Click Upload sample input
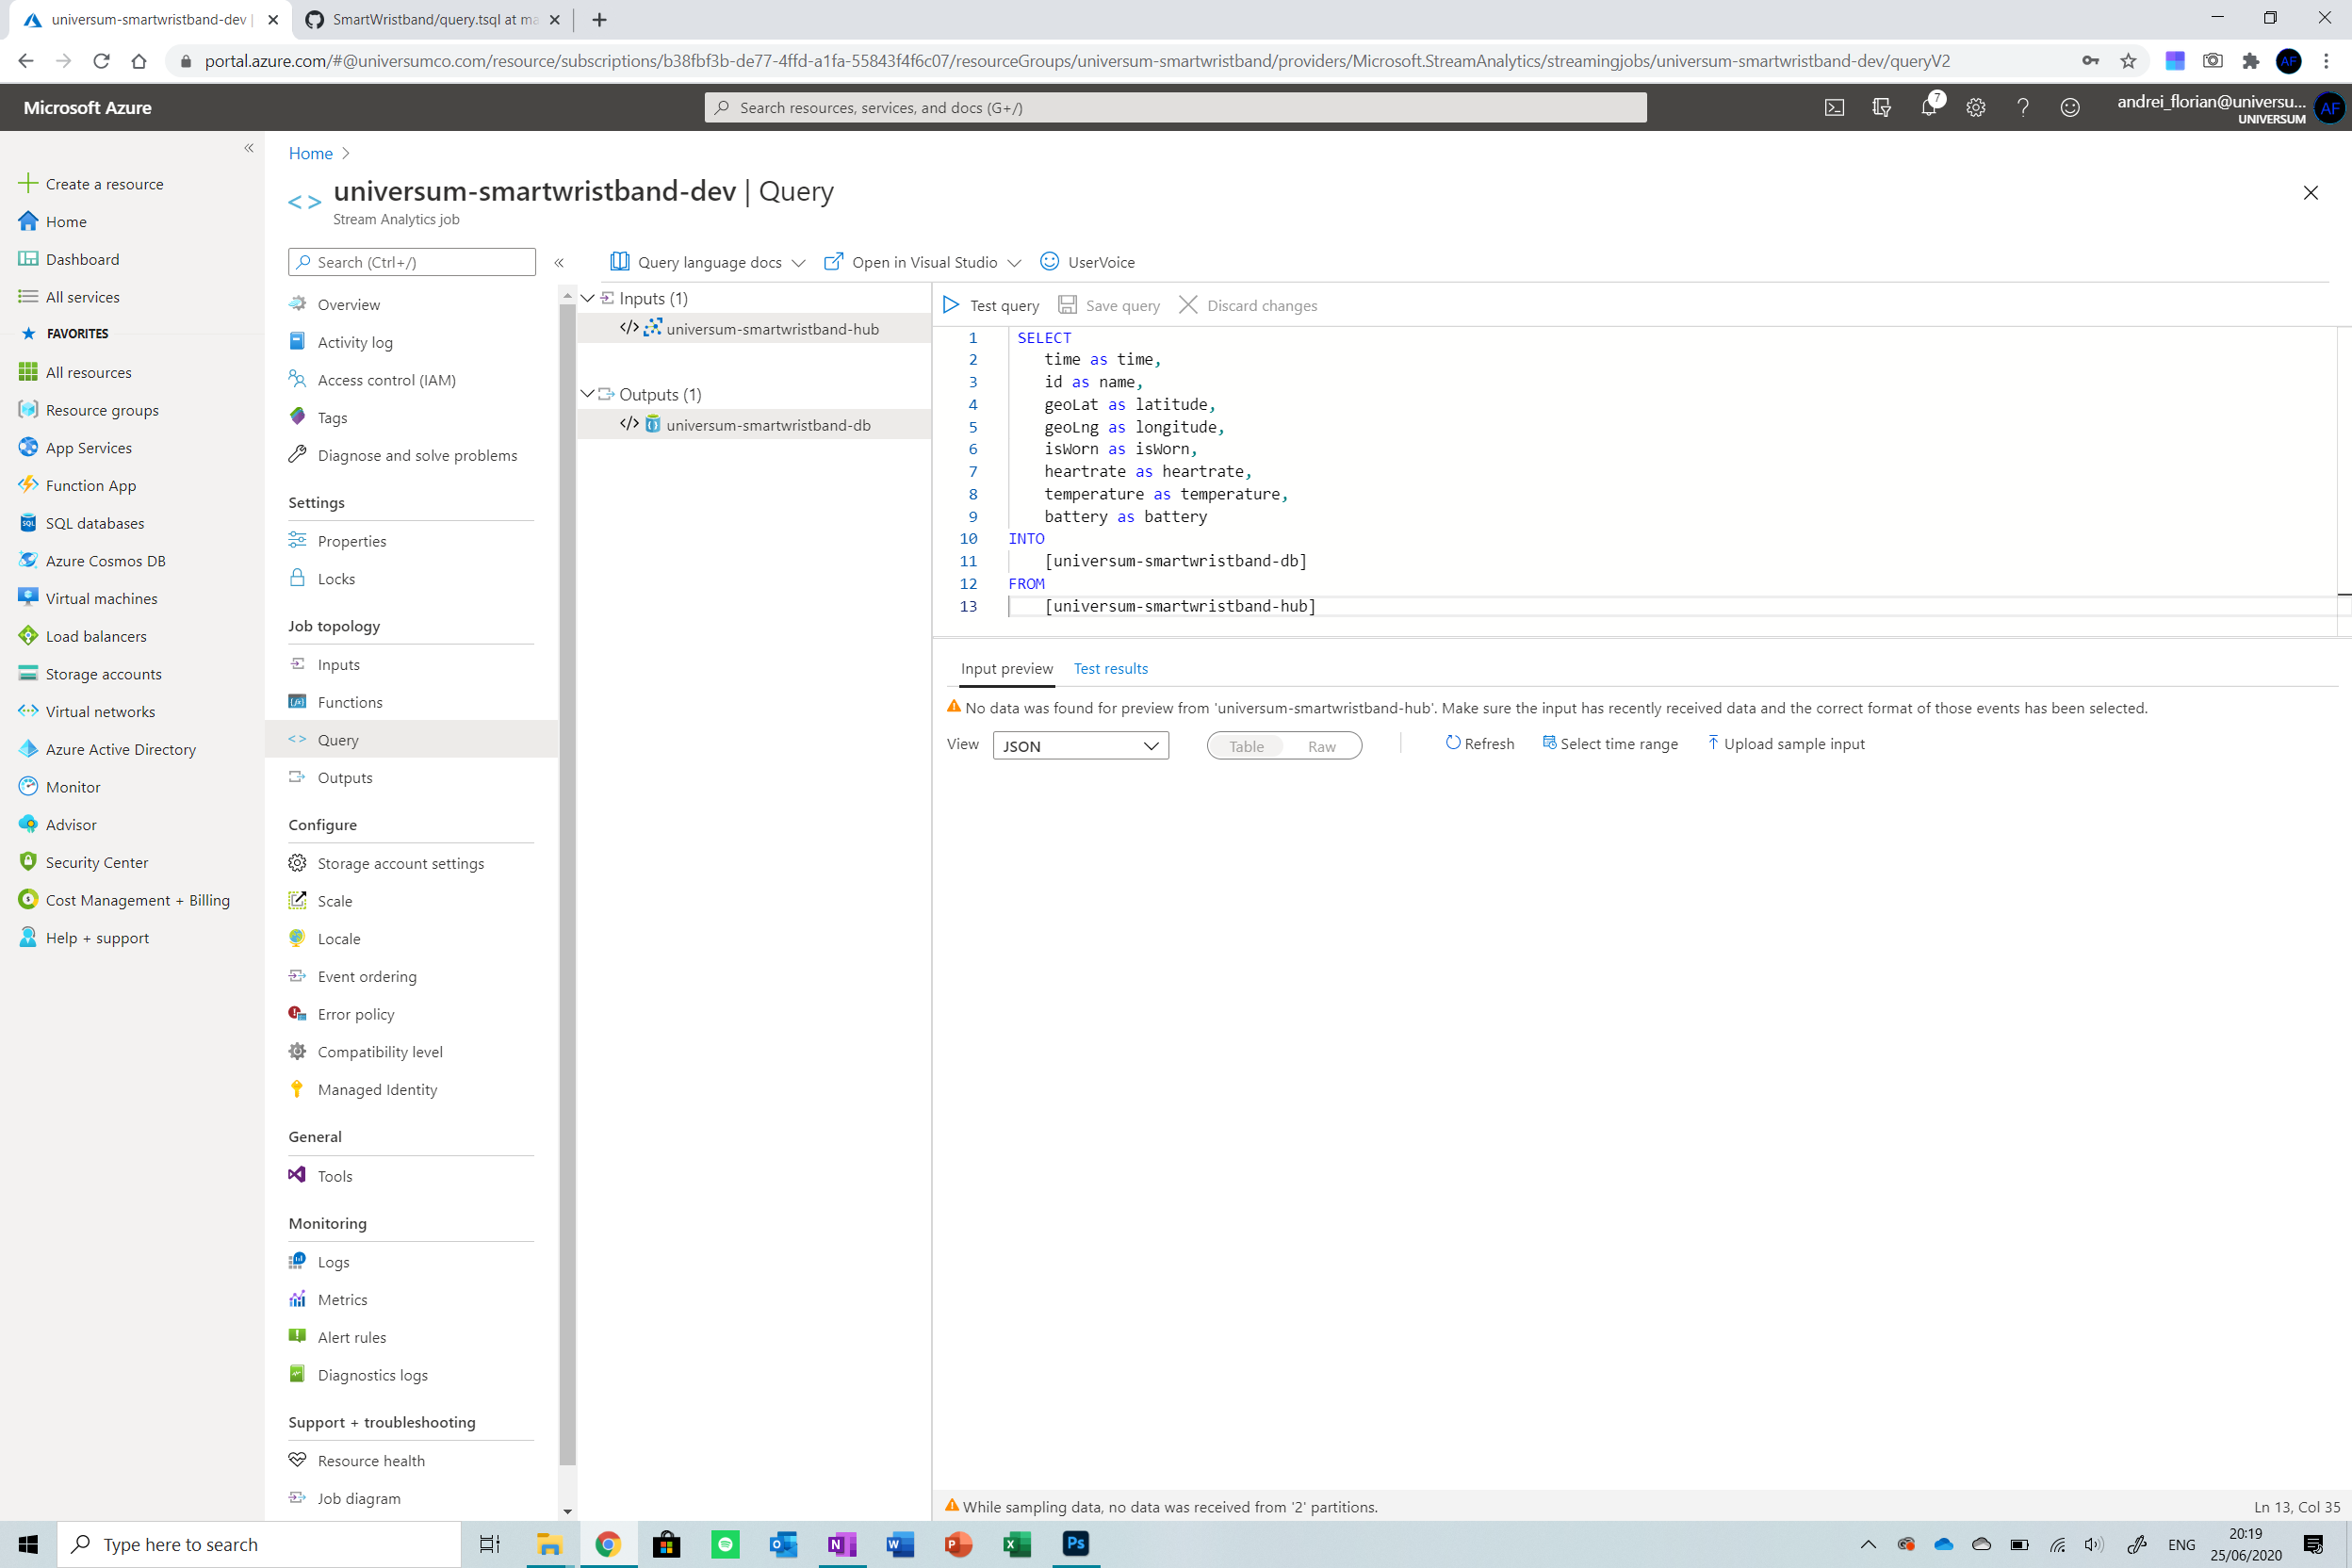2352x1568 pixels. point(1785,744)
